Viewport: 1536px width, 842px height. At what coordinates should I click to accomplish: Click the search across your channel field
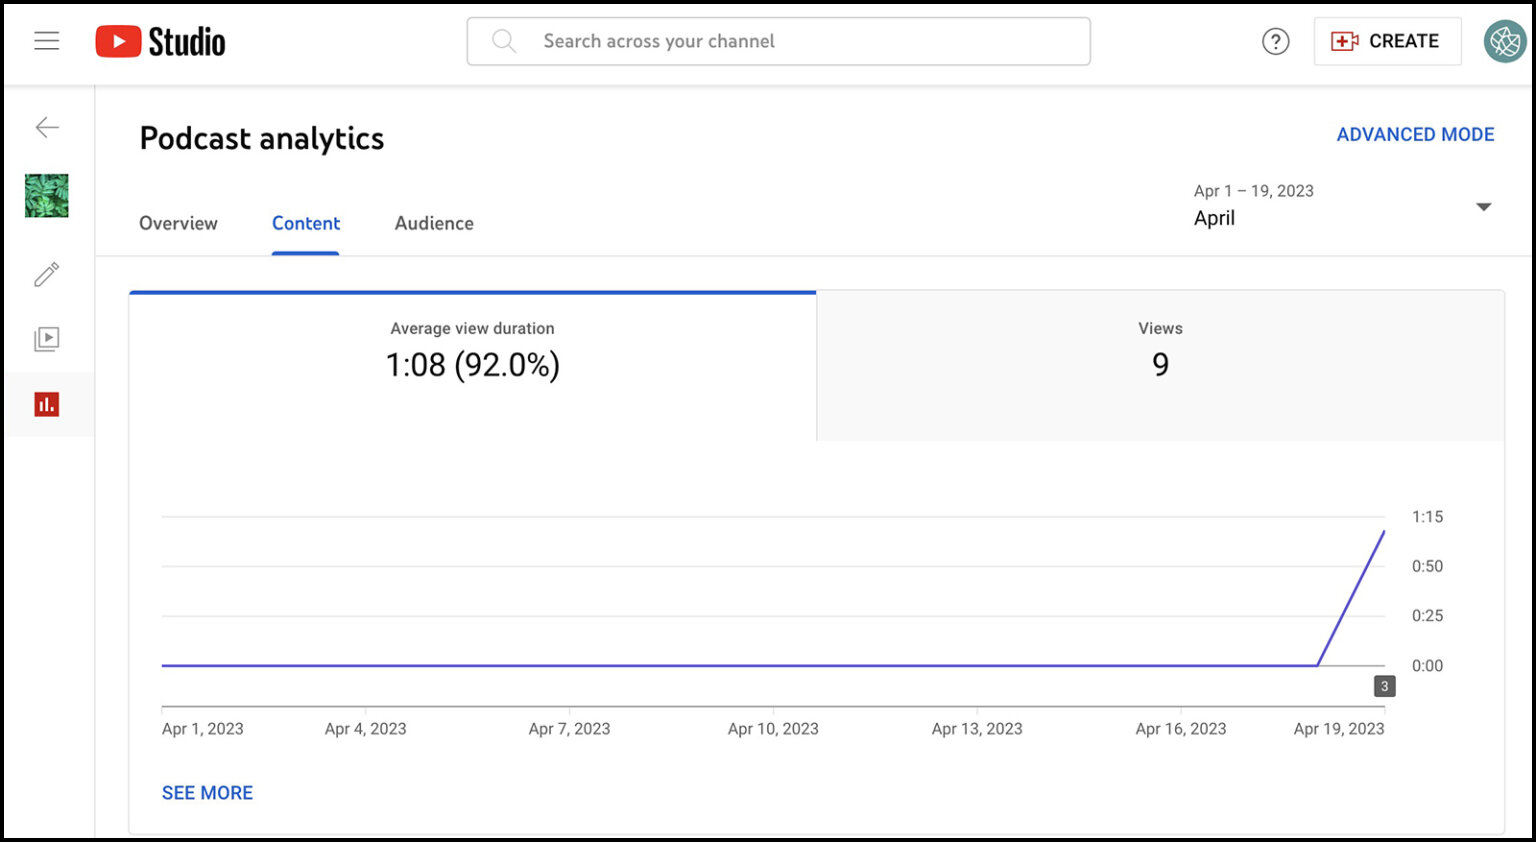click(778, 41)
